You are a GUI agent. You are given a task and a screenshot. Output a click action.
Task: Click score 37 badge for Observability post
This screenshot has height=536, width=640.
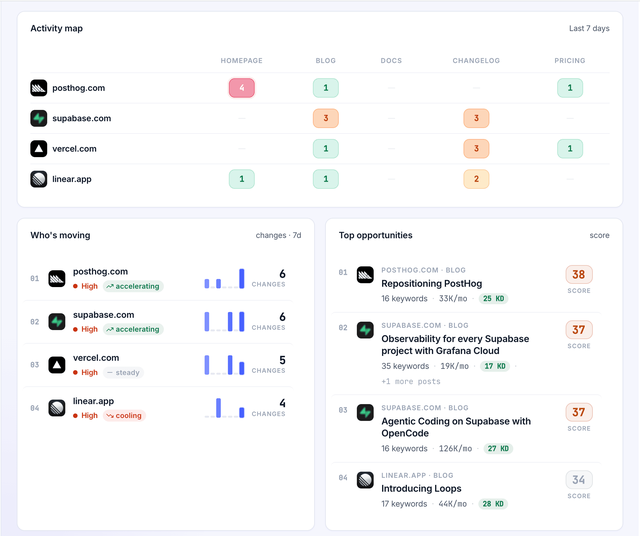579,329
